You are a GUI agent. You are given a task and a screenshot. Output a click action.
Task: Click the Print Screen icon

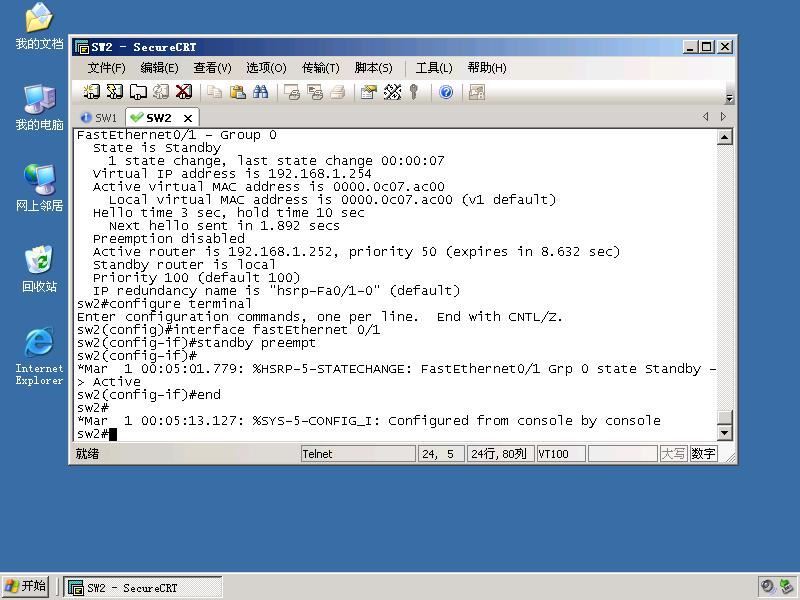(x=292, y=92)
